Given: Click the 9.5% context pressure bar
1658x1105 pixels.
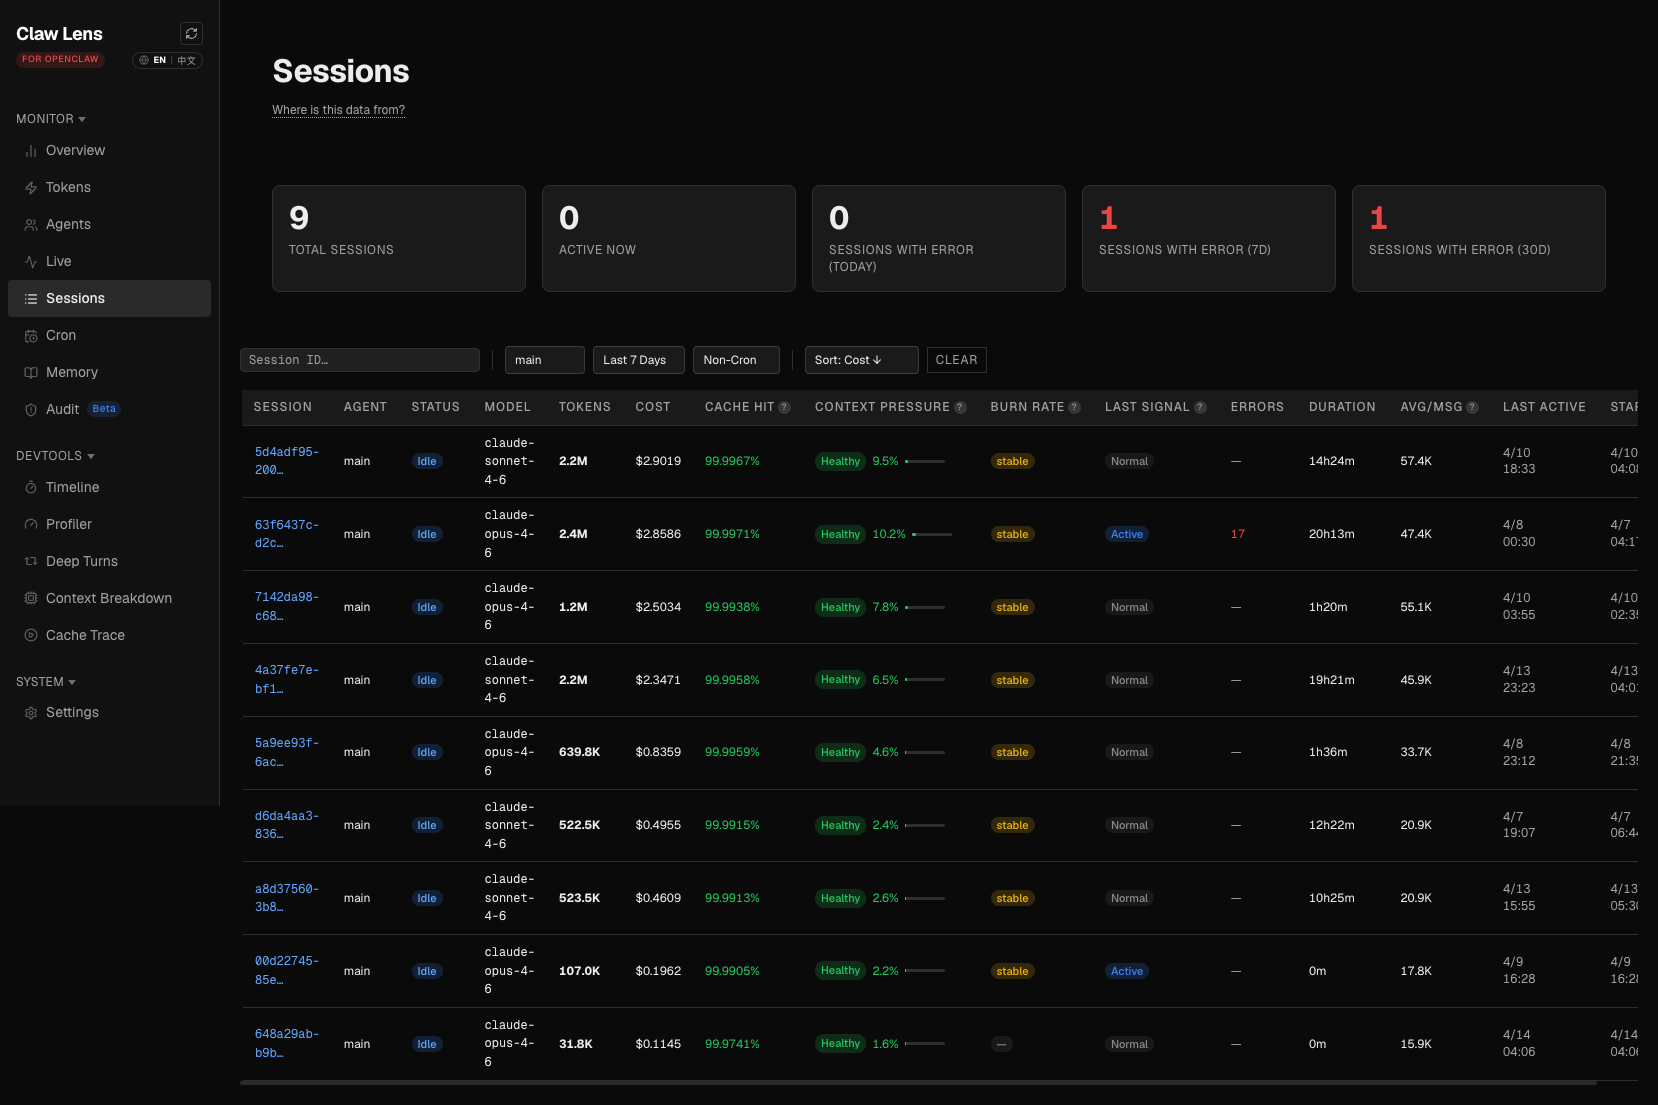Looking at the screenshot, I should click(x=925, y=462).
